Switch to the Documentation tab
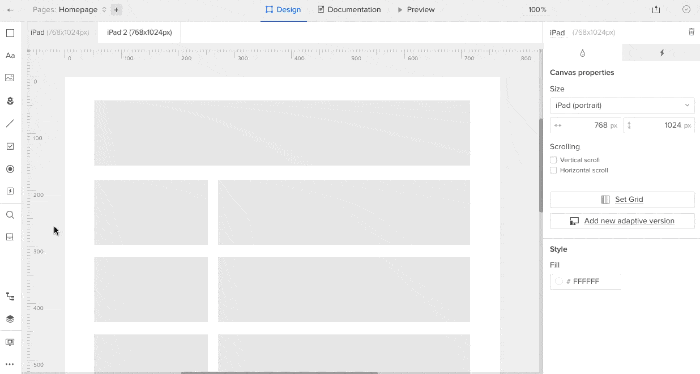This screenshot has width=700, height=374. coord(349,9)
